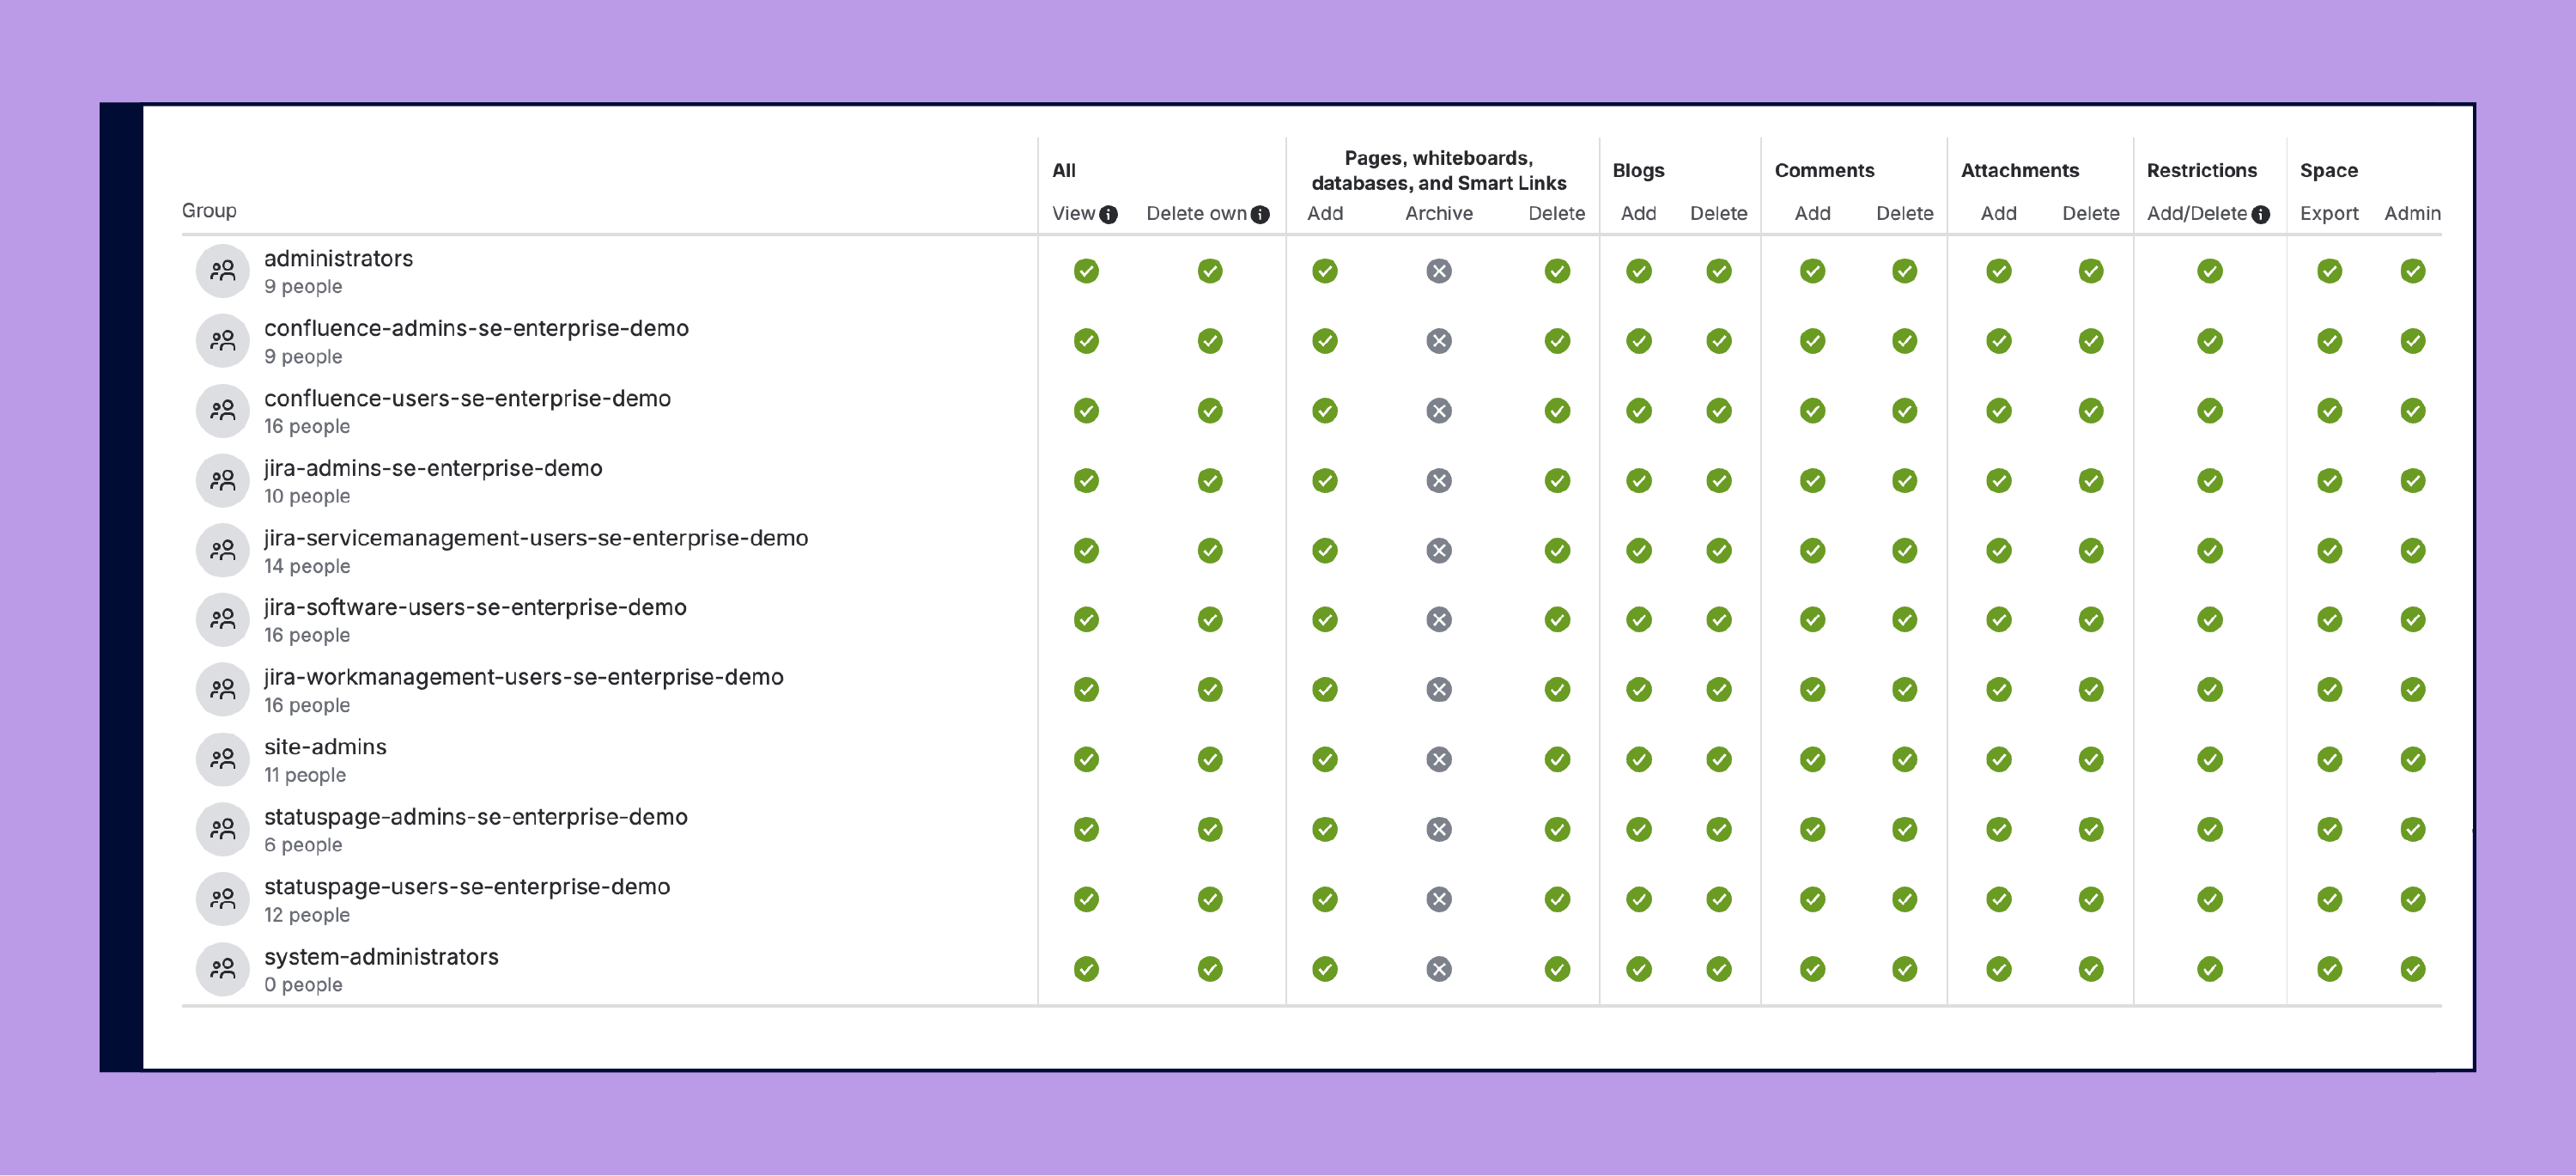Viewport: 2576px width, 1176px height.
Task: Click the site-admins group avatar icon
Action: click(223, 759)
